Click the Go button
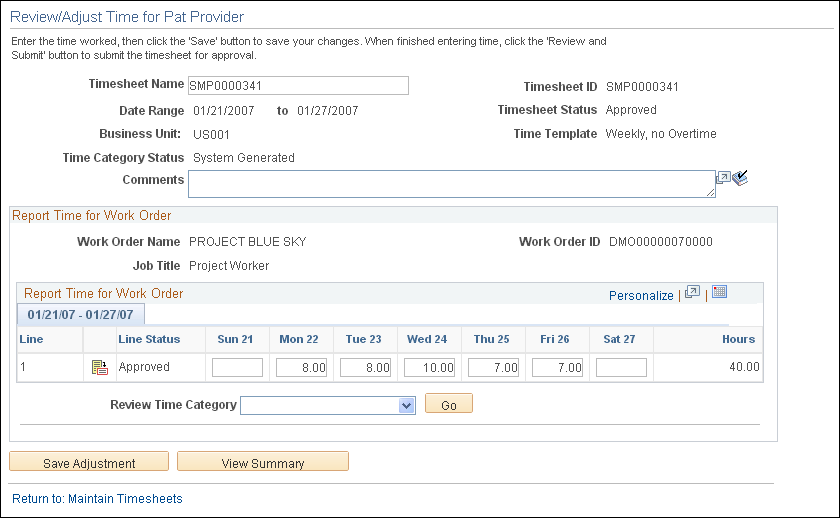The height and width of the screenshot is (518, 840). point(449,403)
